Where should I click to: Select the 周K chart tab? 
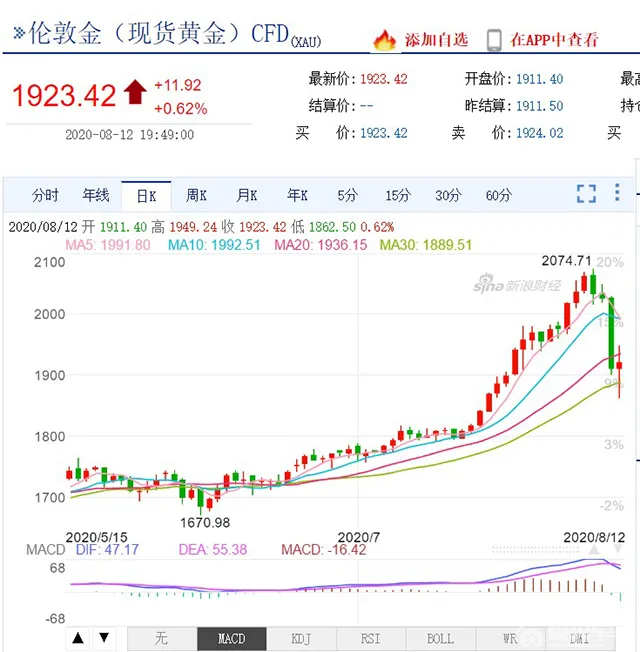[x=196, y=195]
